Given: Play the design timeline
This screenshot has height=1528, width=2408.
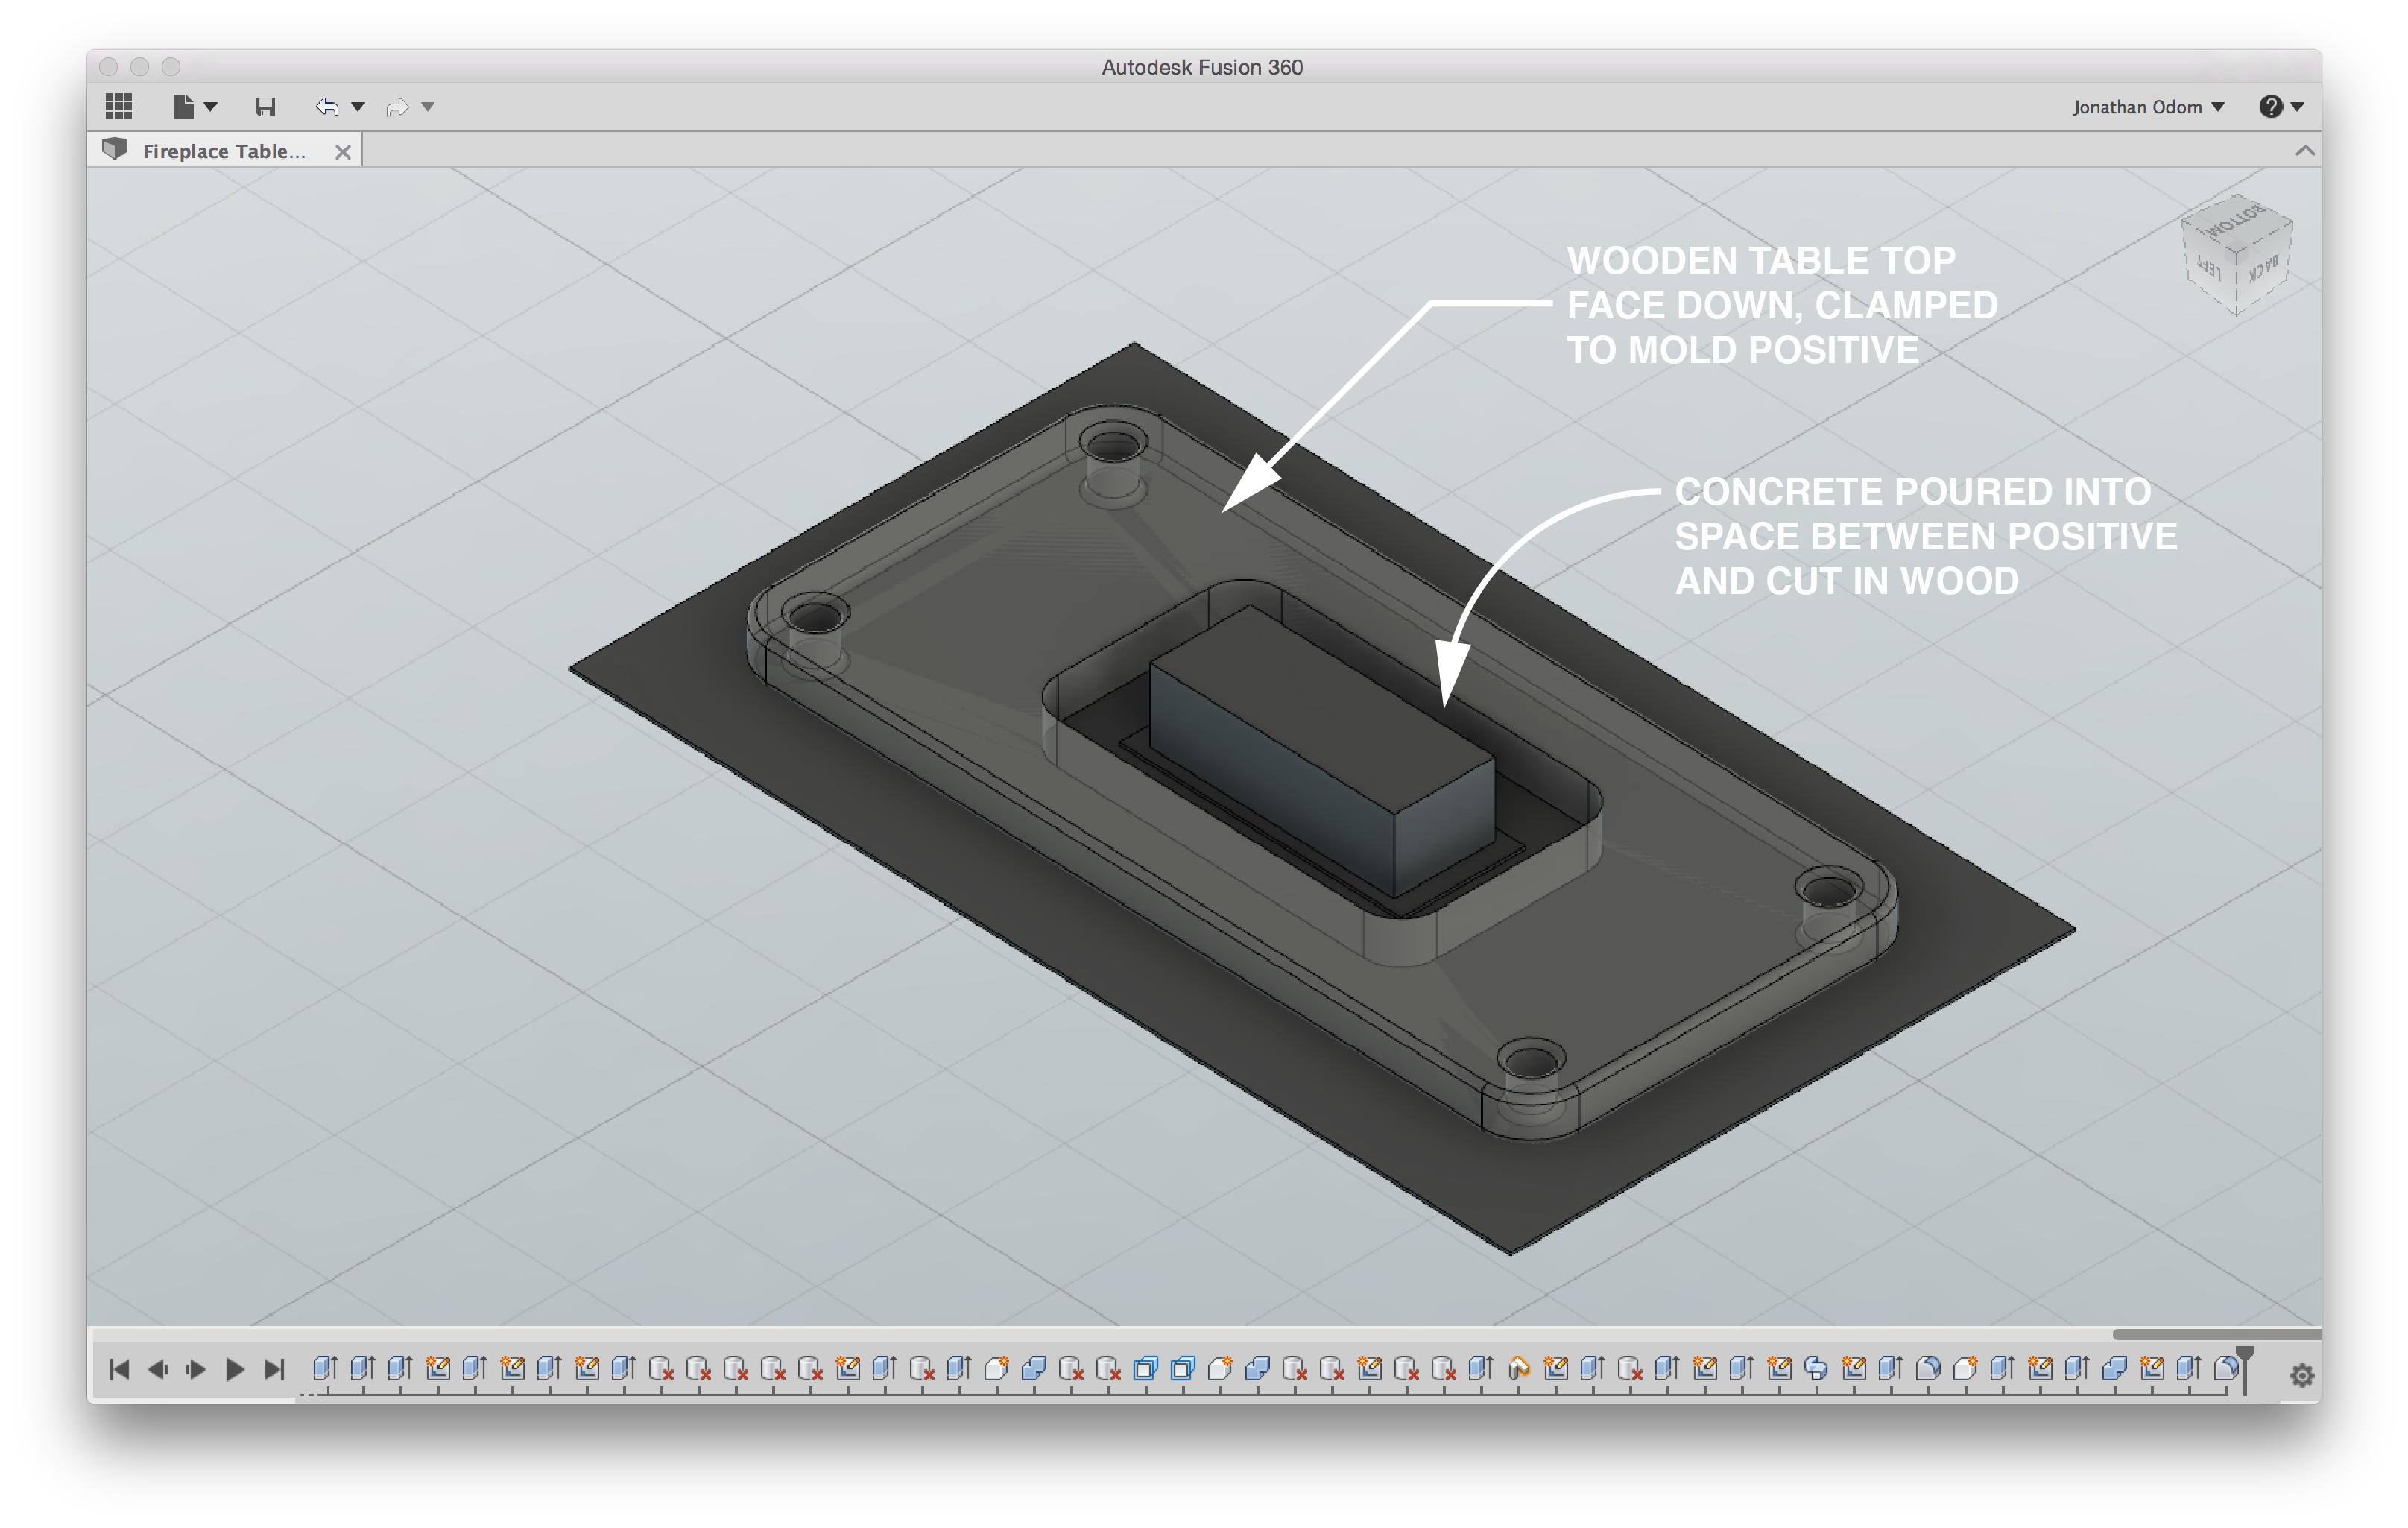Looking at the screenshot, I should 235,1369.
